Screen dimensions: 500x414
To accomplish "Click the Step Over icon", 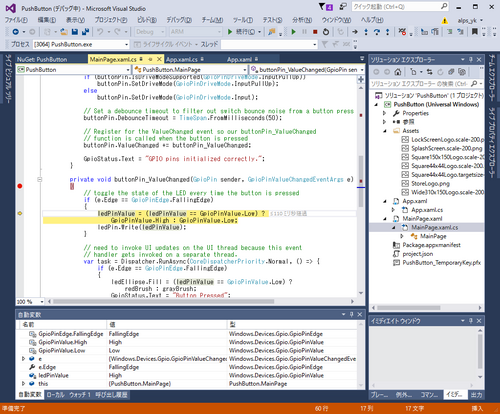I will point(377,32).
